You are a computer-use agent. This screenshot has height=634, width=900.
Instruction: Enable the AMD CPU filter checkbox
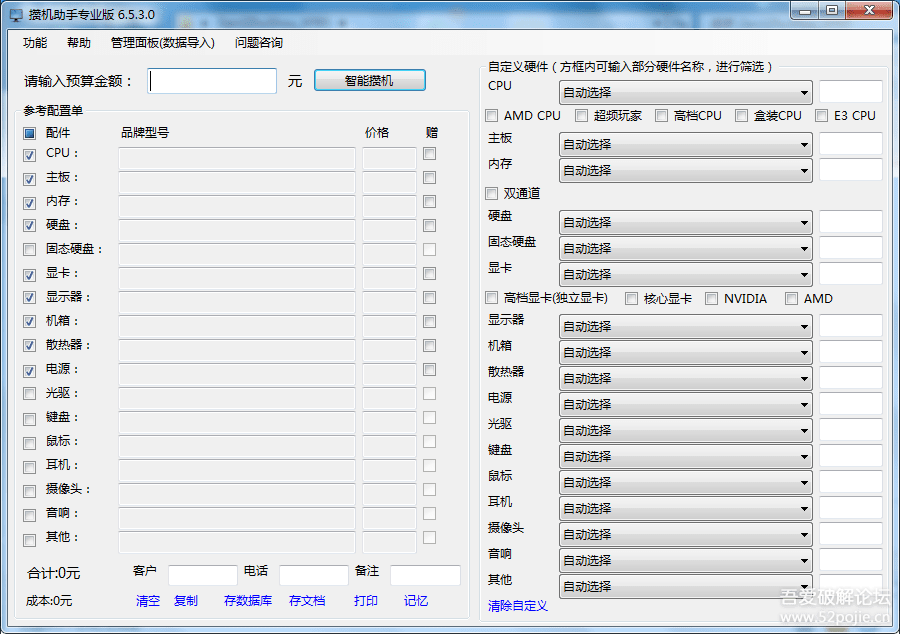click(x=491, y=115)
